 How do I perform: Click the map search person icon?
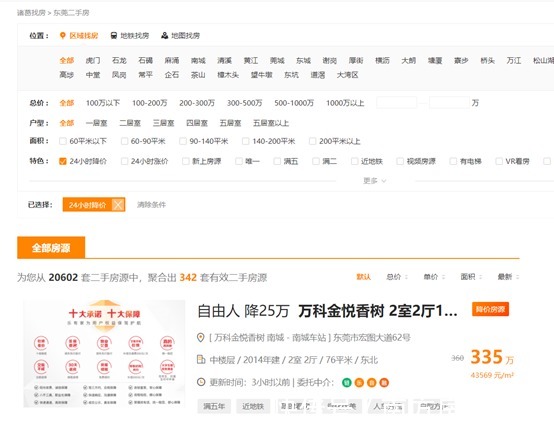click(x=164, y=36)
